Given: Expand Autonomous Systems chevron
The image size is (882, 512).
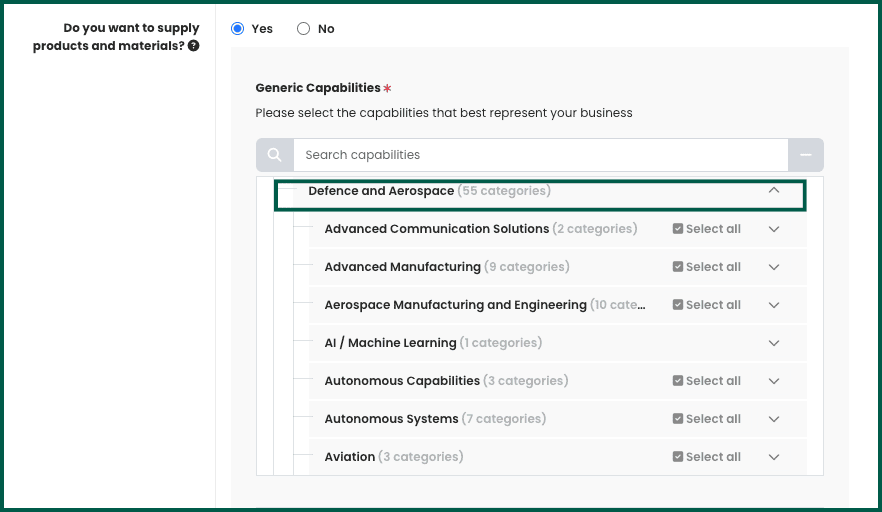Looking at the screenshot, I should tap(773, 419).
